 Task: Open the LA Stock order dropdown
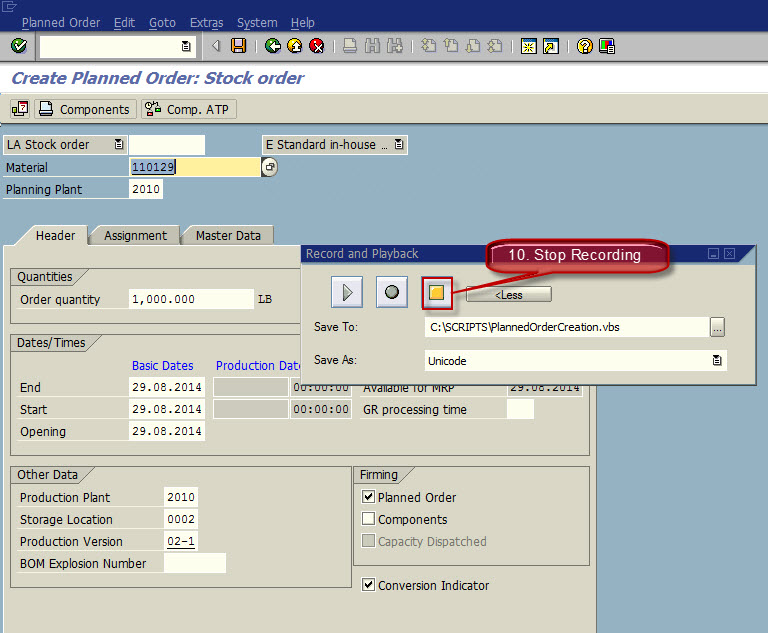coord(119,145)
